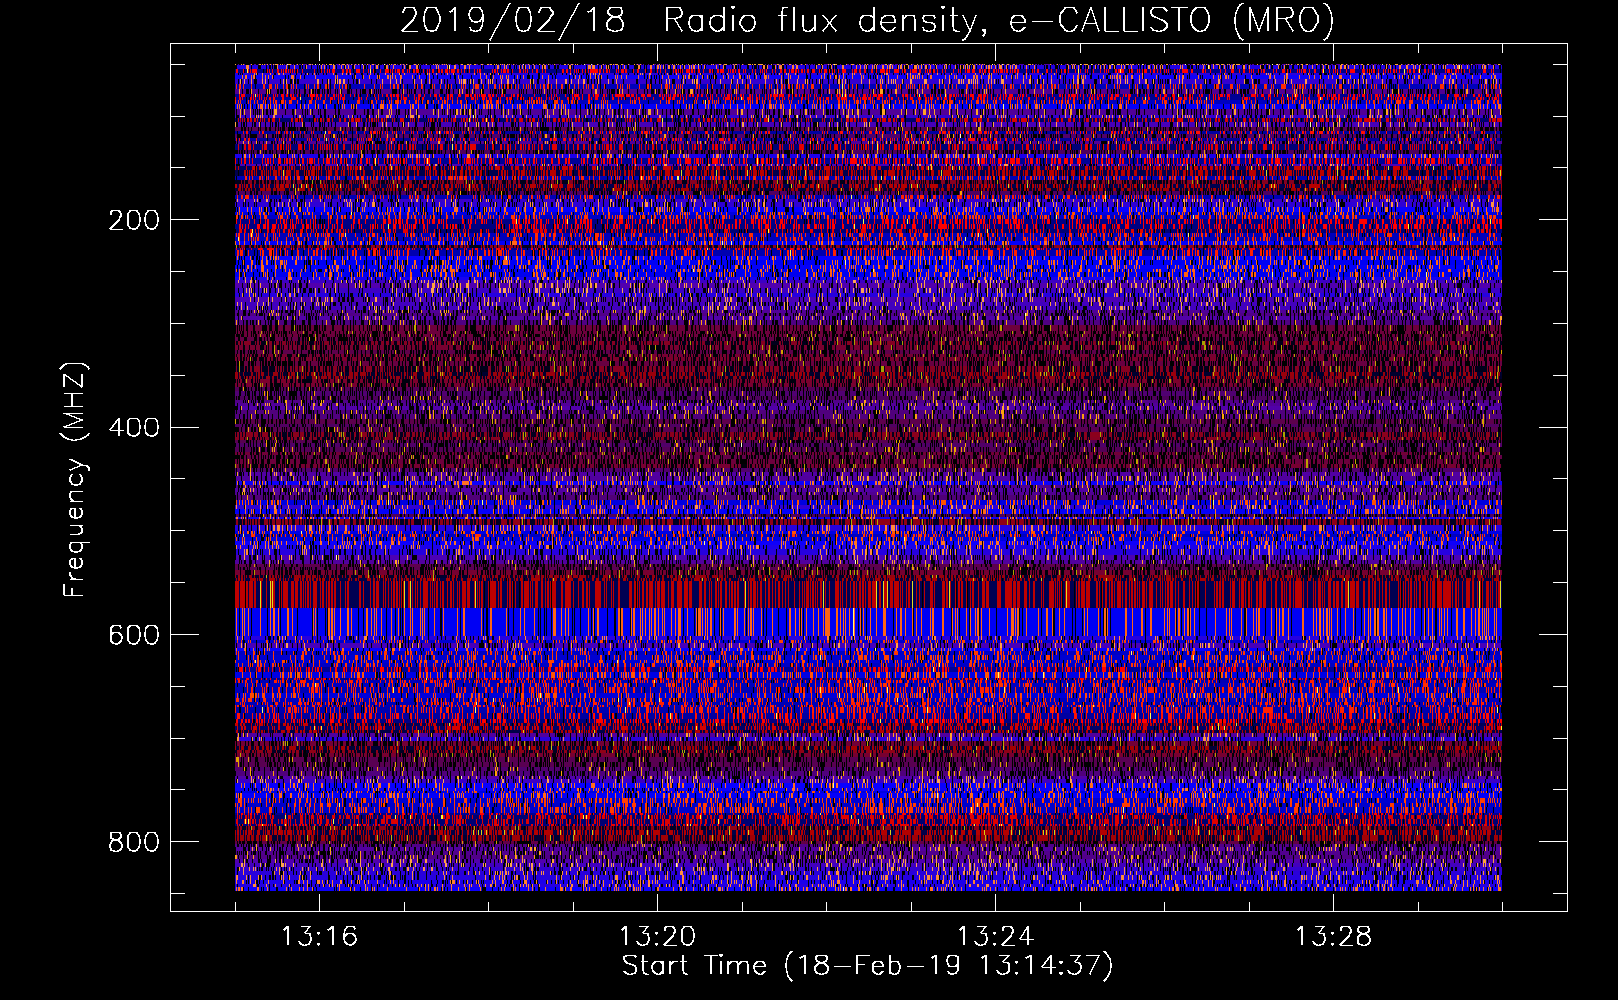Click the 600 frequency axis label

click(x=133, y=635)
